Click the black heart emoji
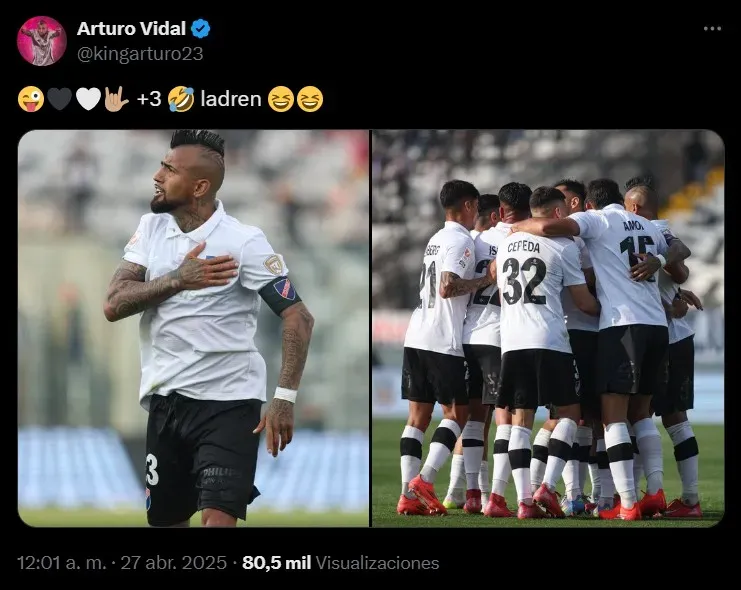Viewport: 741px width, 590px height. pos(60,99)
